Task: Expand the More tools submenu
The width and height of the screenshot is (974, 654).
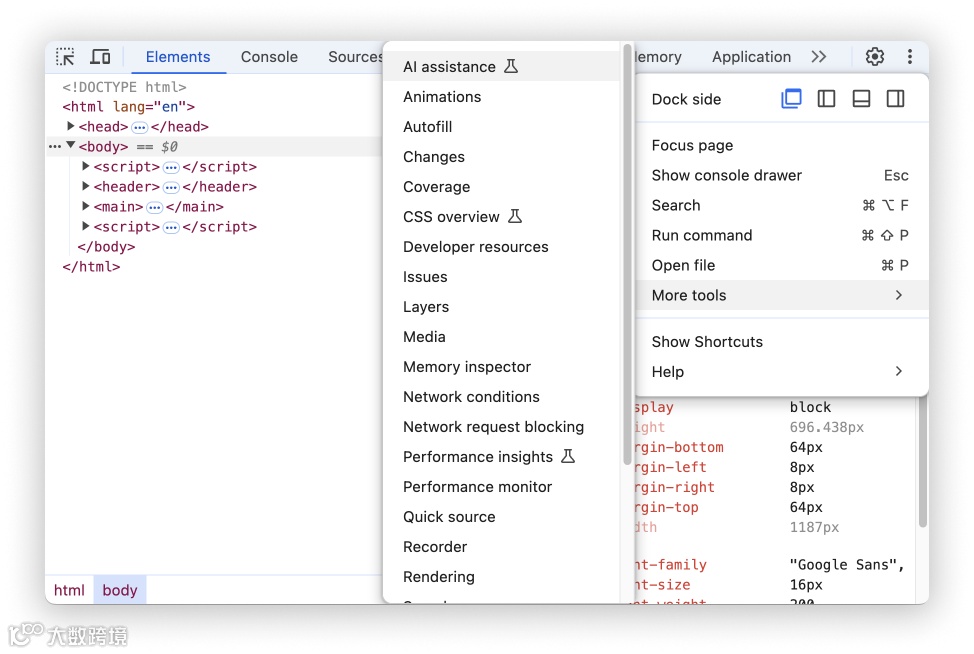Action: 782,295
